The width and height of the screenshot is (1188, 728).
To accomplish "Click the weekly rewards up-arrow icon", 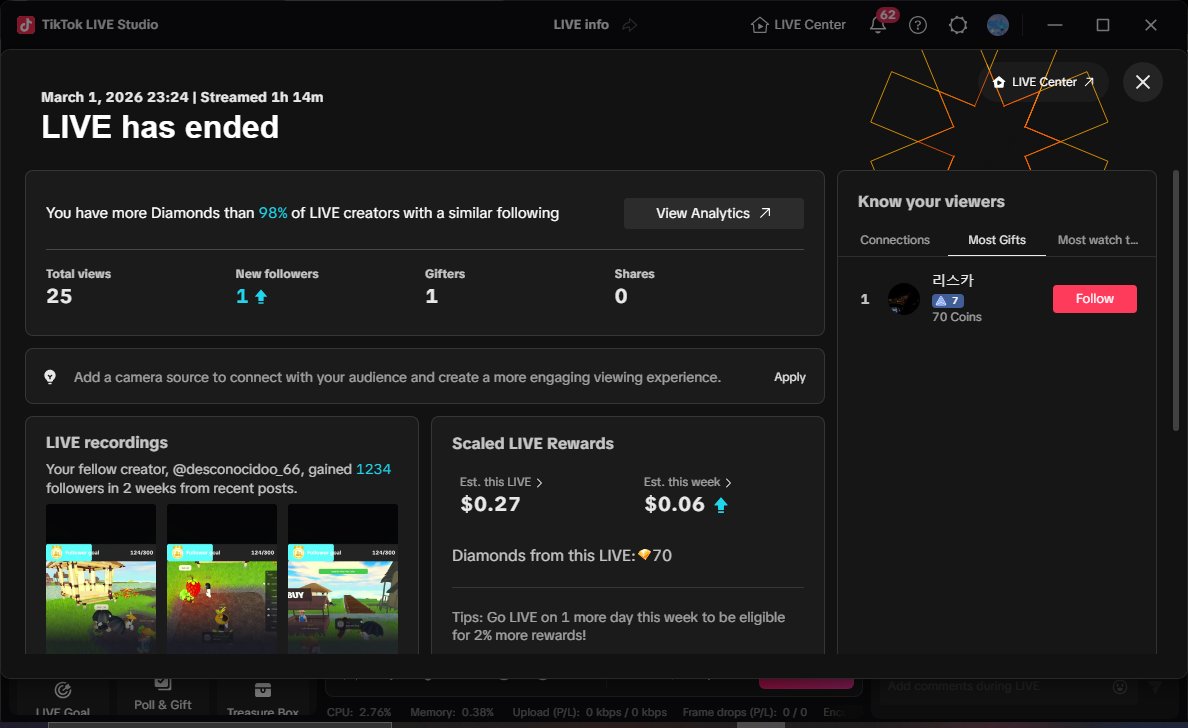I will tap(721, 505).
